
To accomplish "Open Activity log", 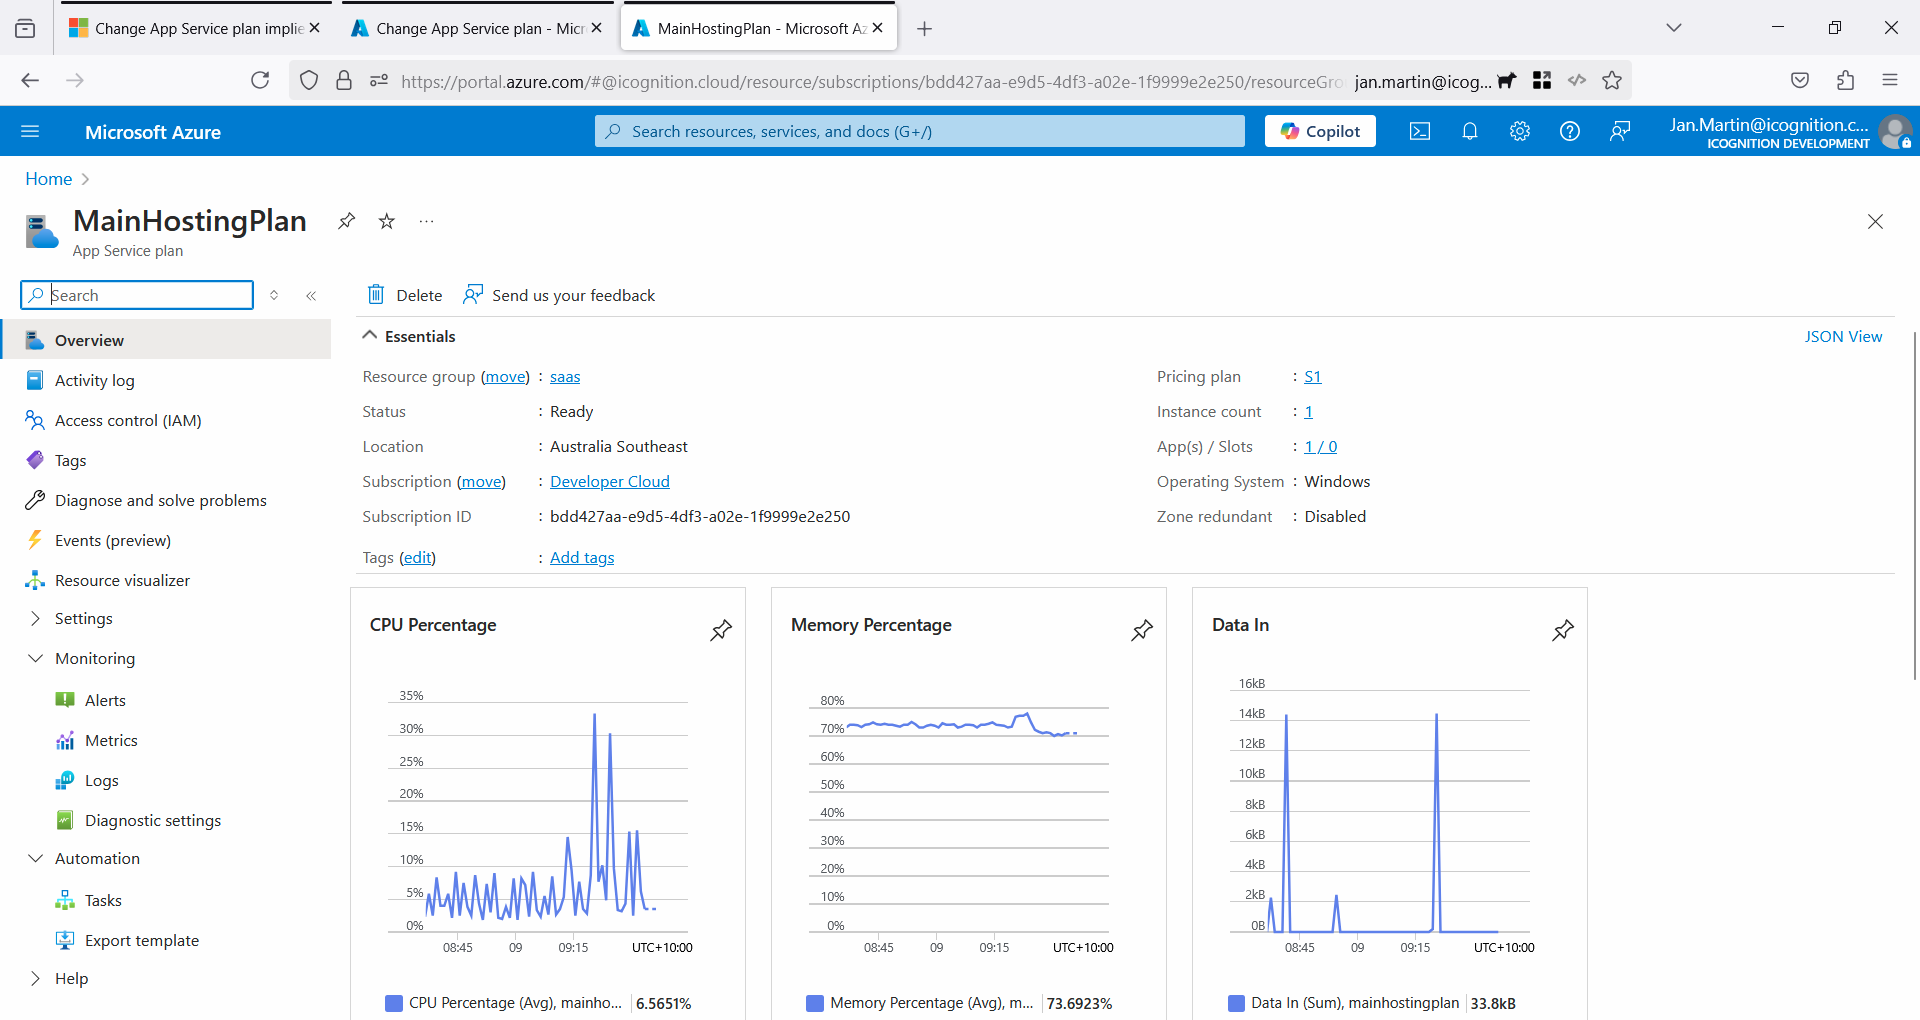I will click(95, 380).
